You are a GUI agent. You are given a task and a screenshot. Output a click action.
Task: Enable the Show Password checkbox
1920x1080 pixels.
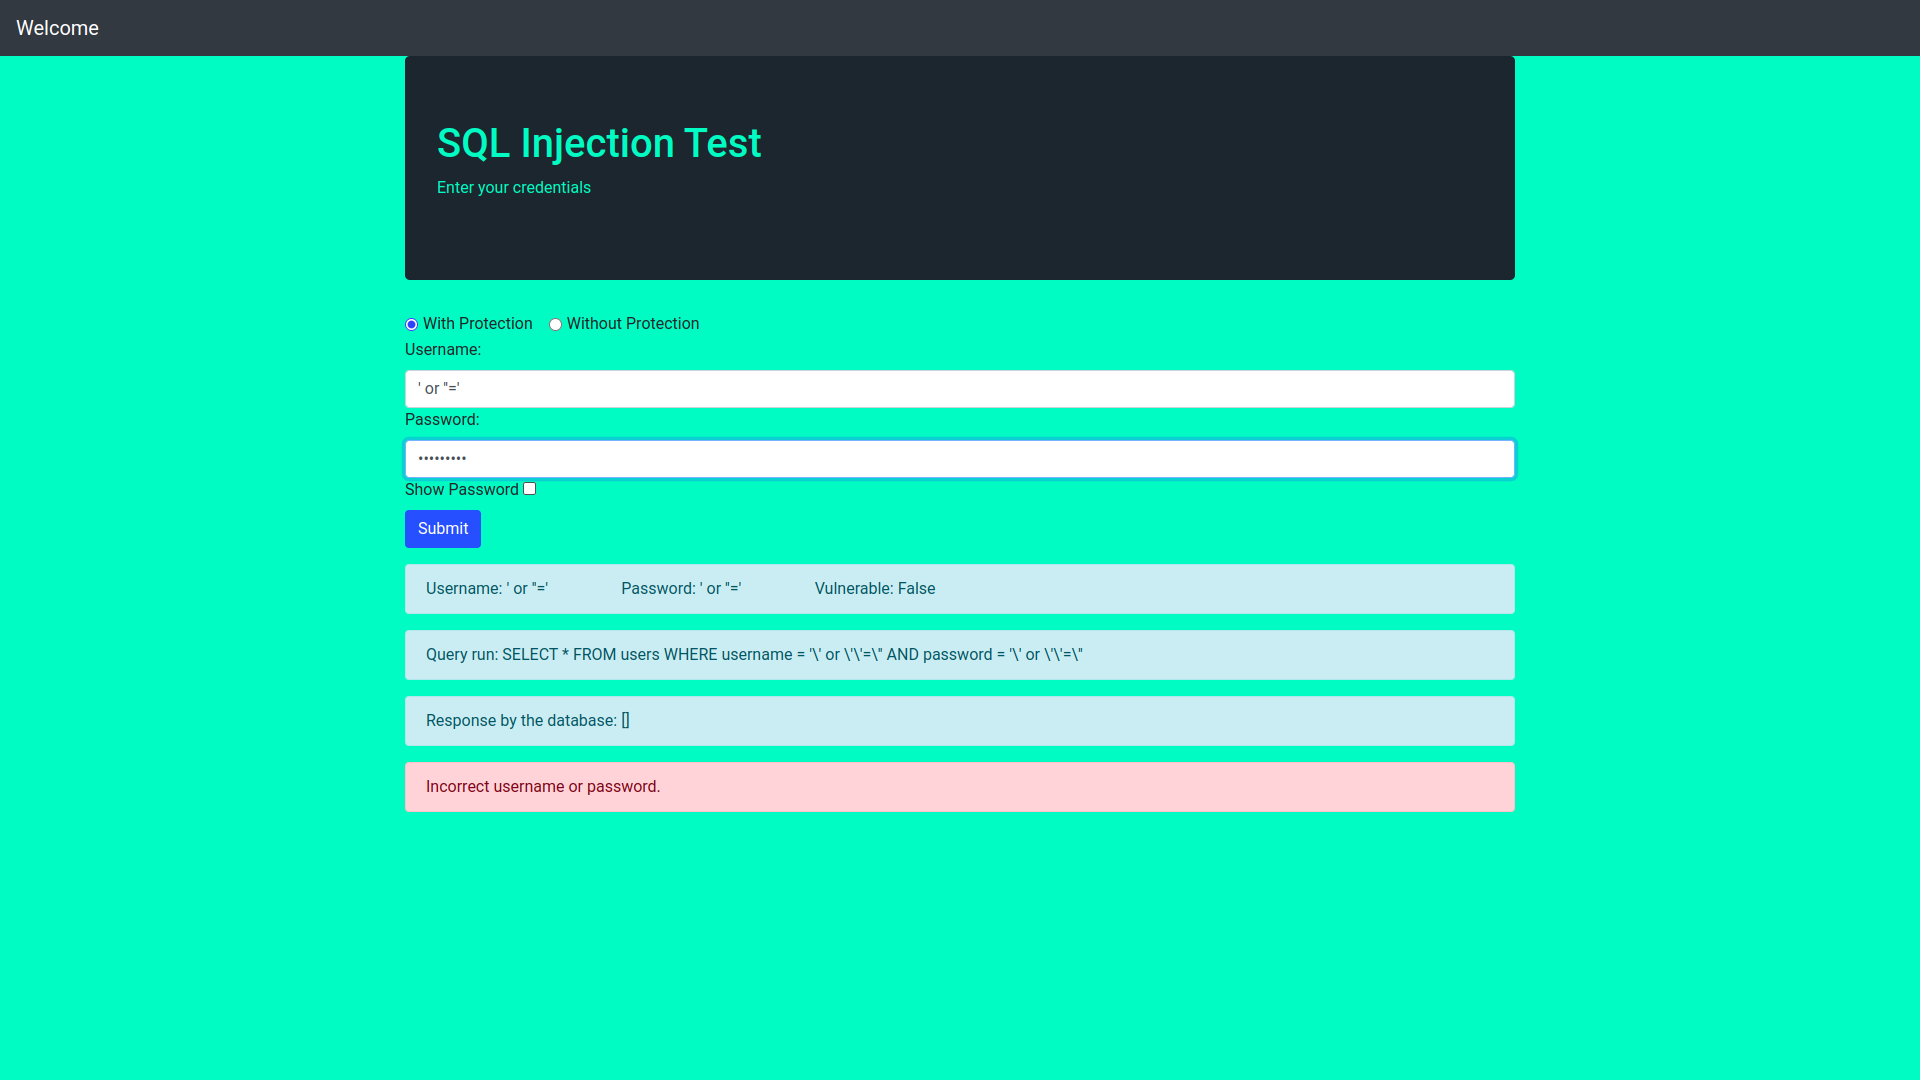(x=530, y=489)
